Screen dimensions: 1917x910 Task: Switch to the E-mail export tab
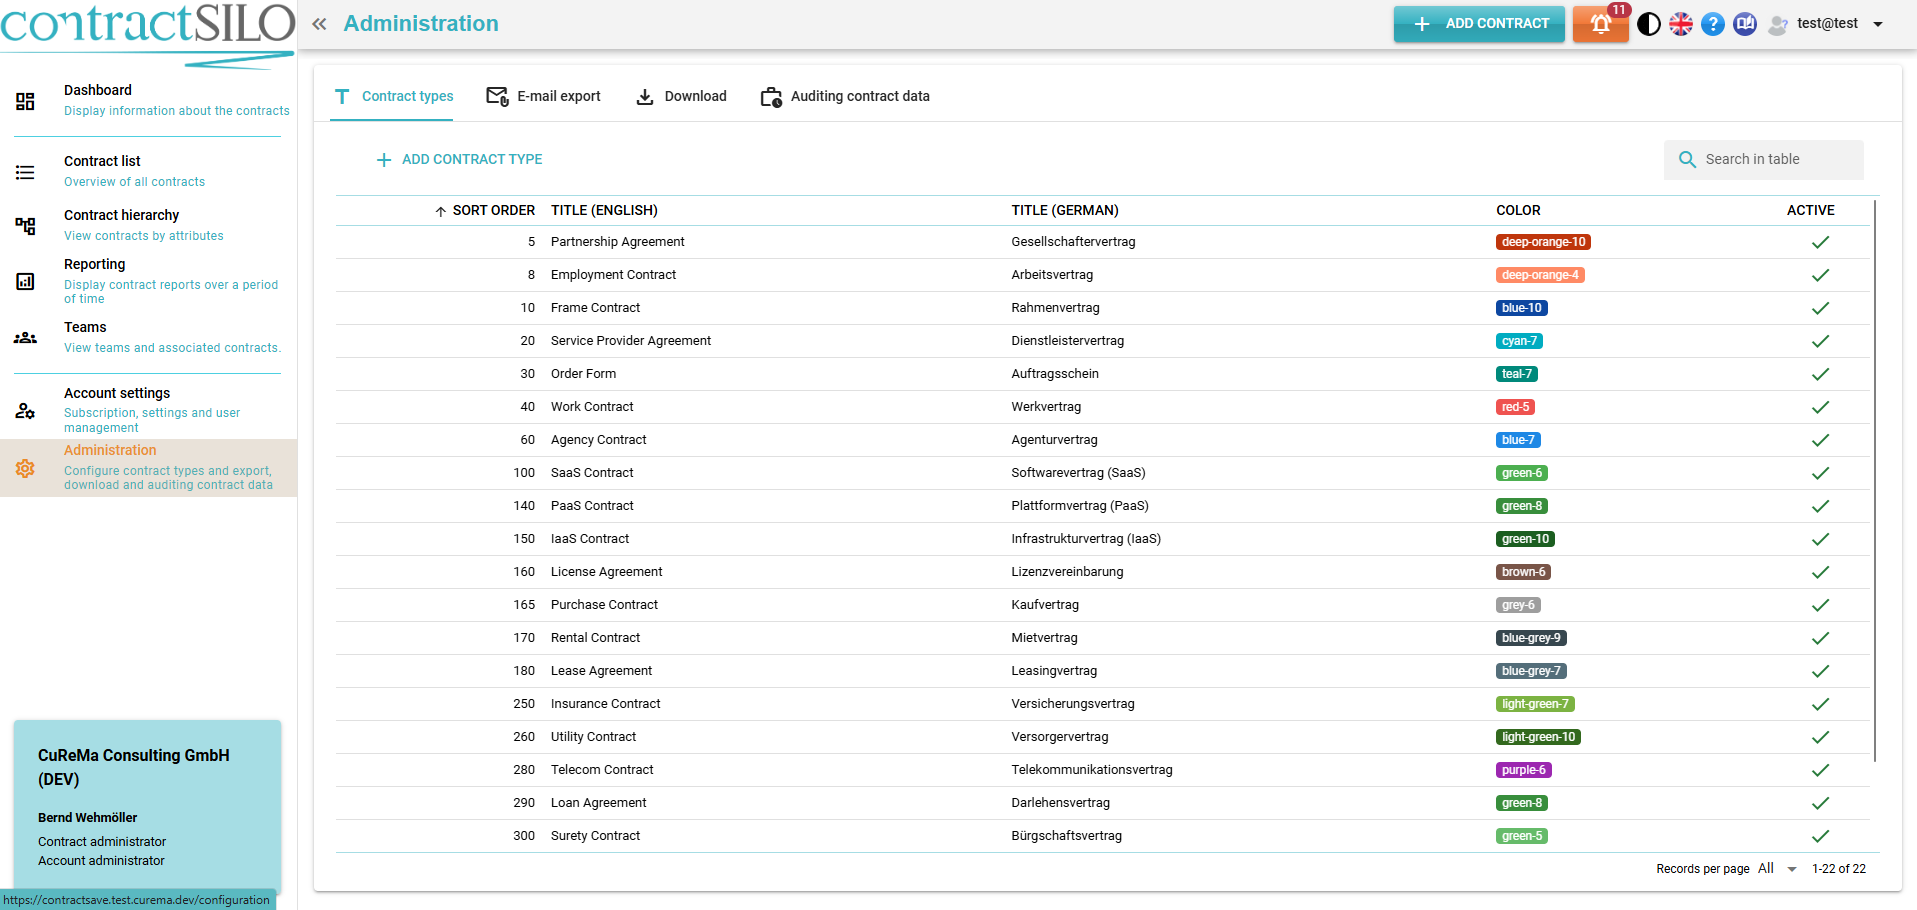[x=543, y=96]
